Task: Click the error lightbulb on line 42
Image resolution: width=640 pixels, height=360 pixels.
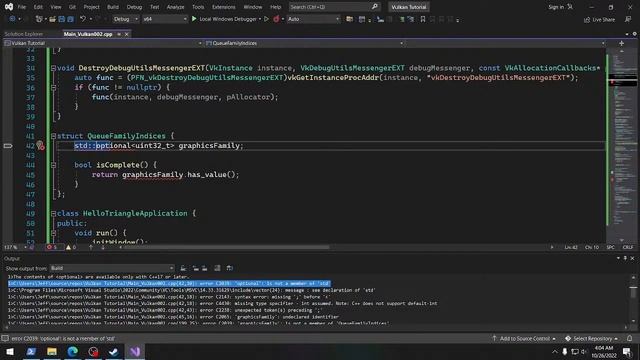Action: click(40, 145)
